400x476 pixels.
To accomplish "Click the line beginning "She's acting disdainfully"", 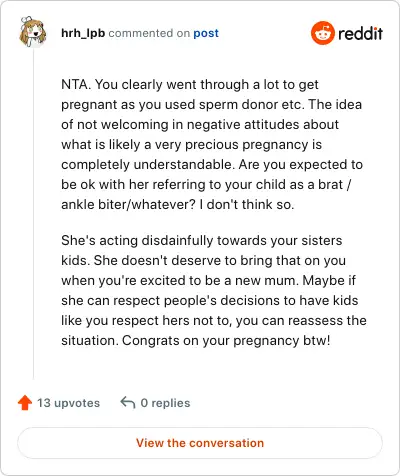I will pos(202,240).
